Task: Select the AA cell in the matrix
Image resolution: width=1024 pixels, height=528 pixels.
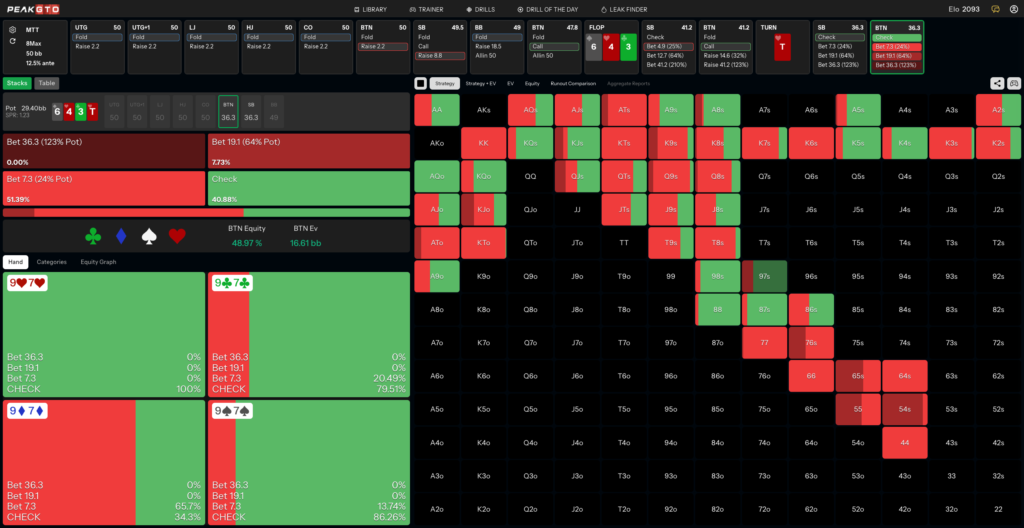Action: [437, 110]
